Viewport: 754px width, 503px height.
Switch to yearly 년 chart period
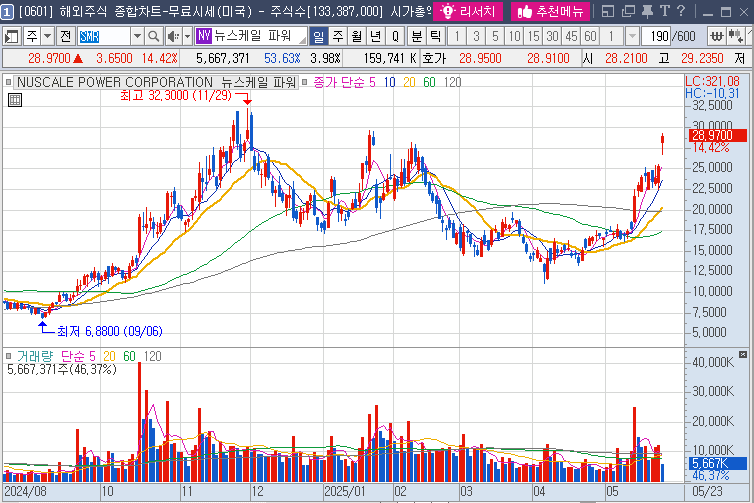[376, 36]
